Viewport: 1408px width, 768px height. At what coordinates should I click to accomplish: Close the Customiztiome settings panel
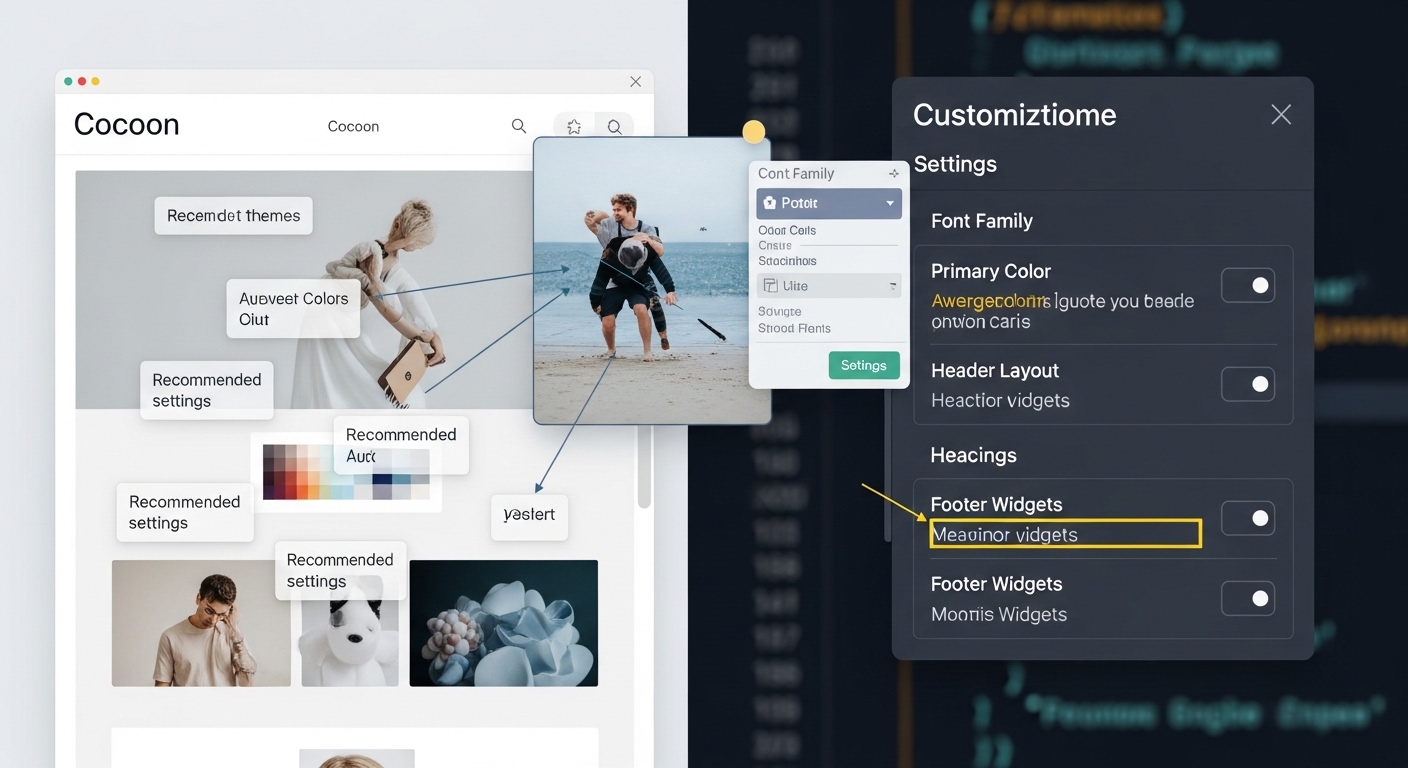1280,115
